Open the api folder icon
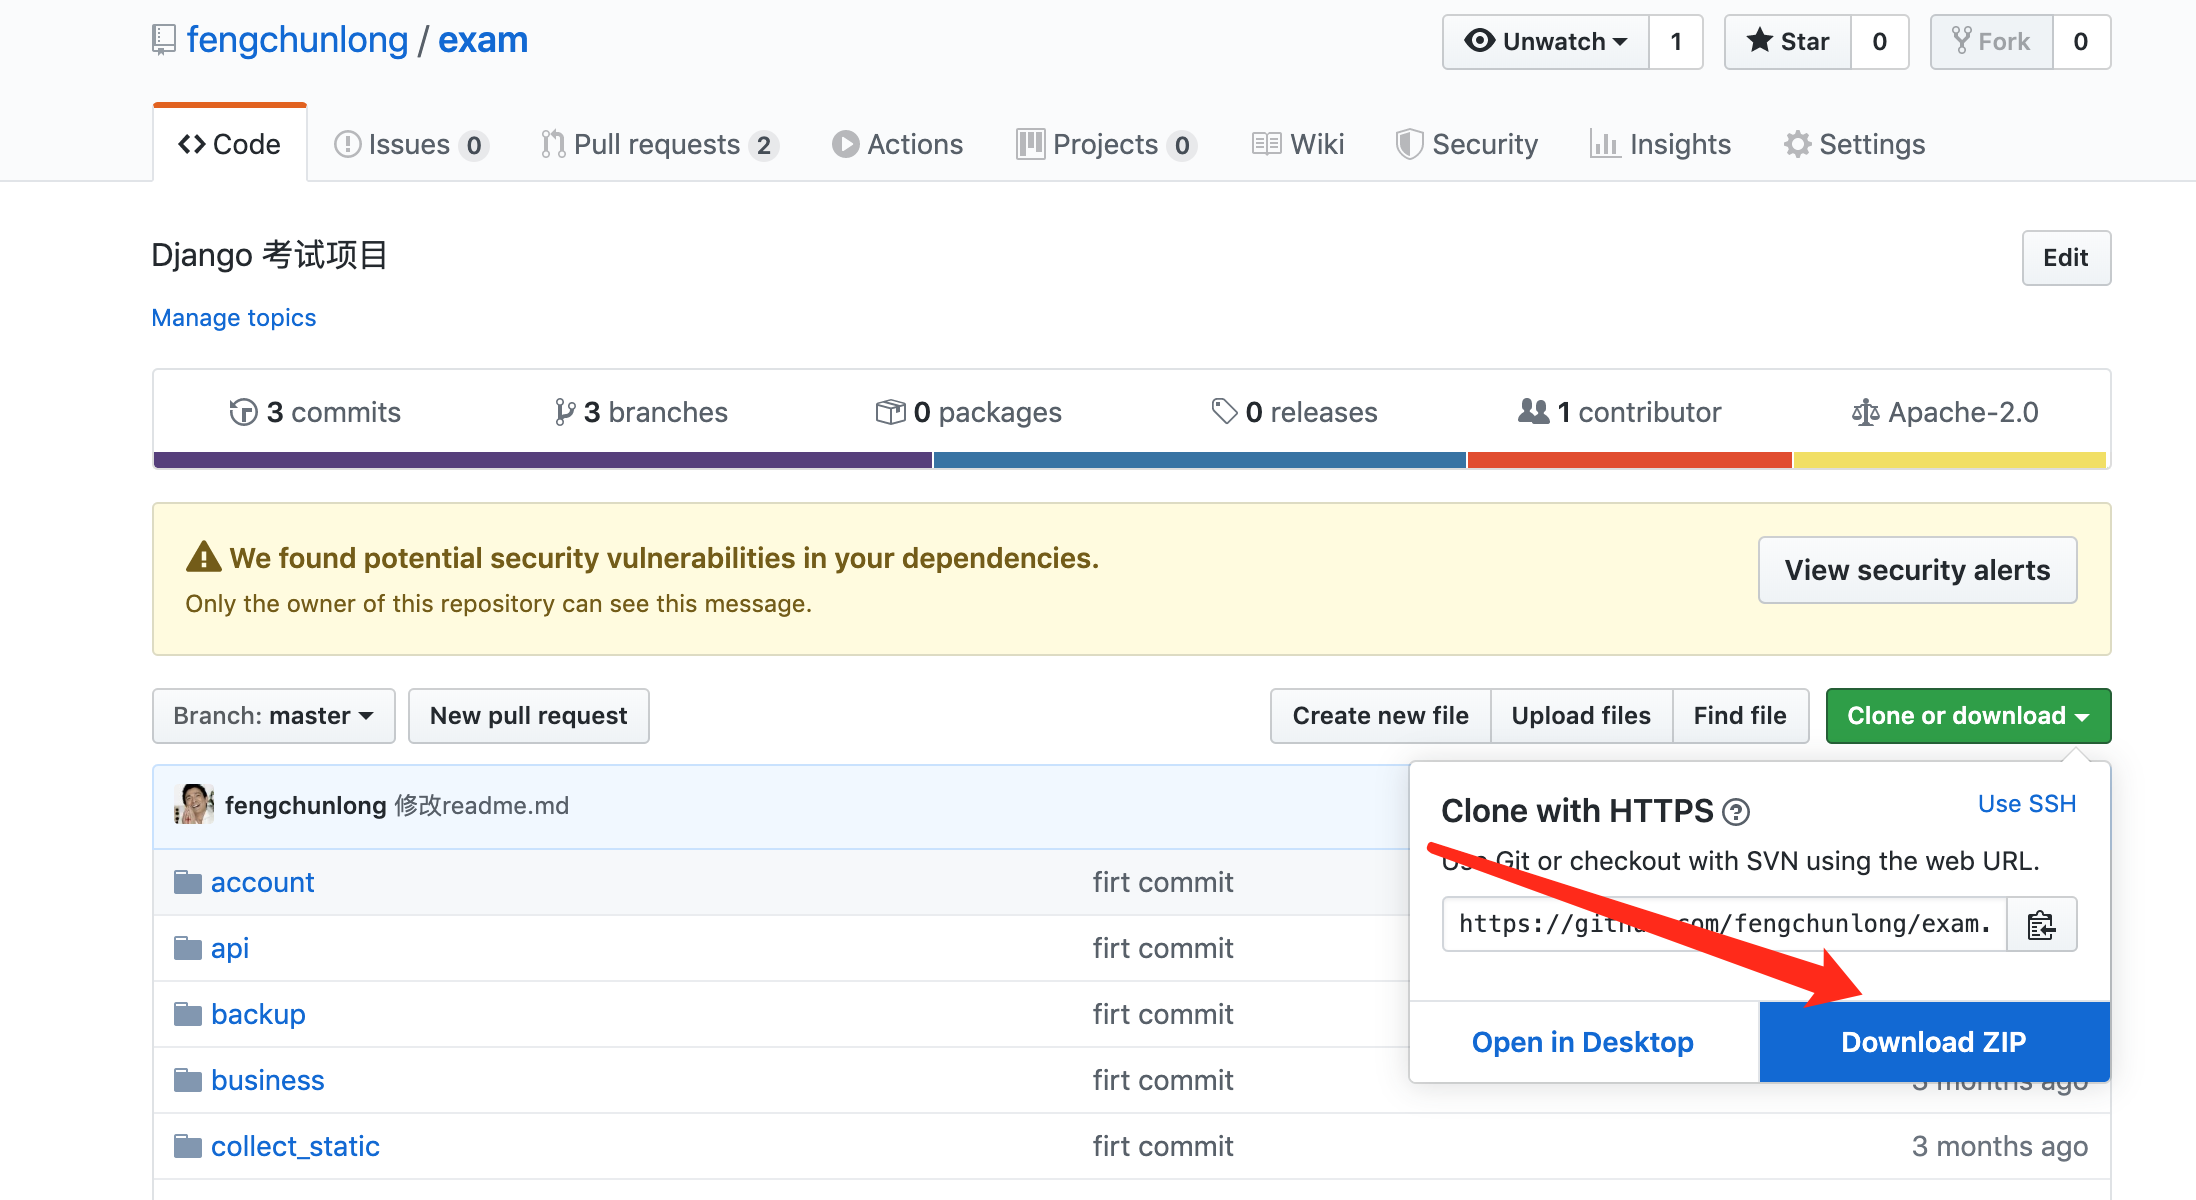The height and width of the screenshot is (1200, 2196). coord(187,948)
